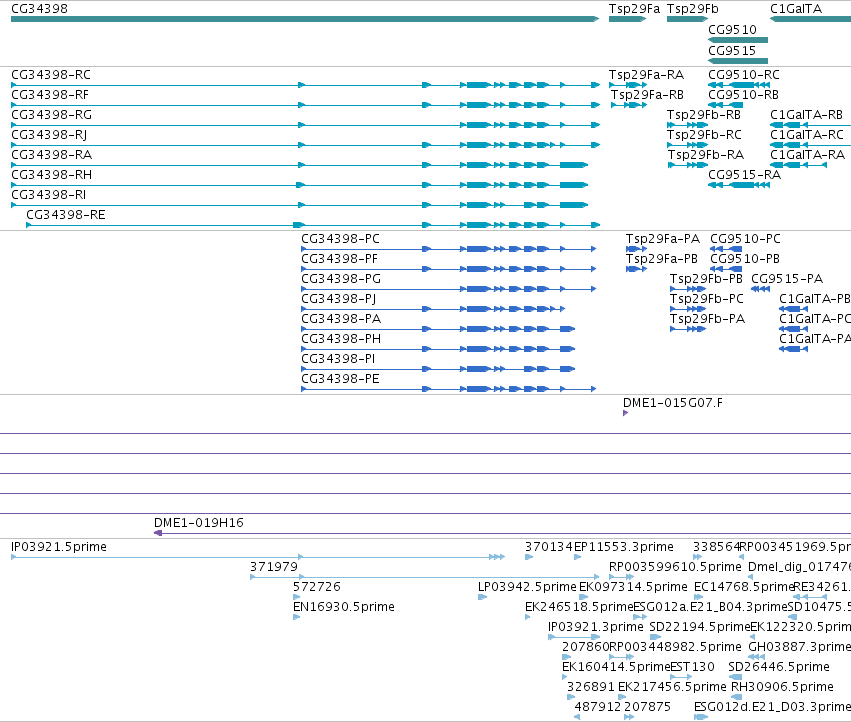Click transcript CG34398-RA
This screenshot has width=851, height=722.
point(300,165)
